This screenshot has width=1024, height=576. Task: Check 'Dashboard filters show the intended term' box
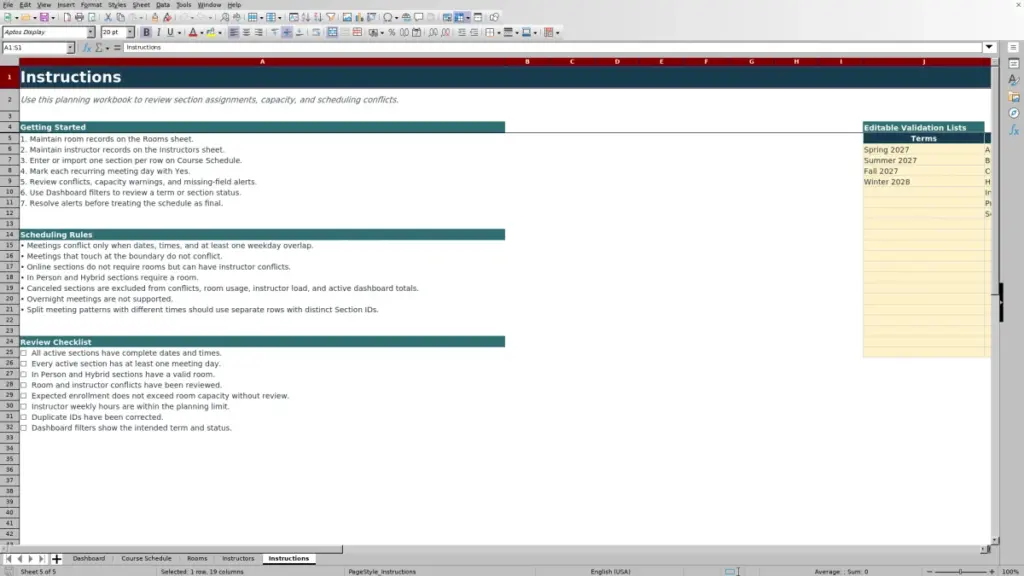24,428
